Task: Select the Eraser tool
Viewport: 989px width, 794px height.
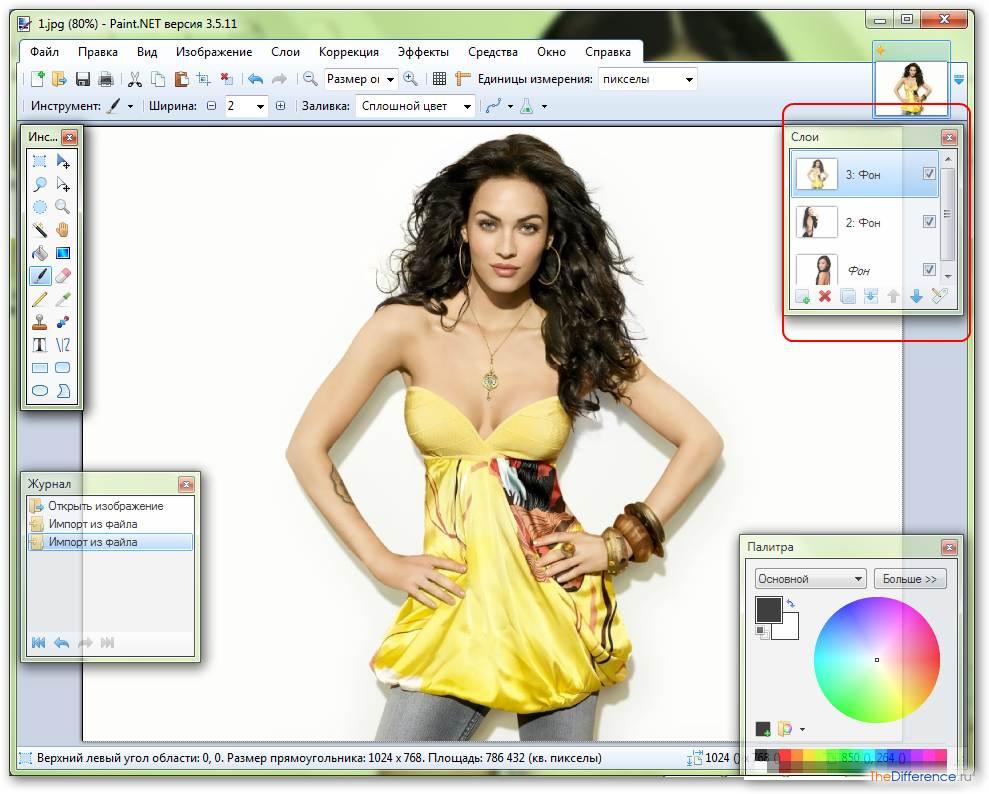Action: pyautogui.click(x=63, y=276)
